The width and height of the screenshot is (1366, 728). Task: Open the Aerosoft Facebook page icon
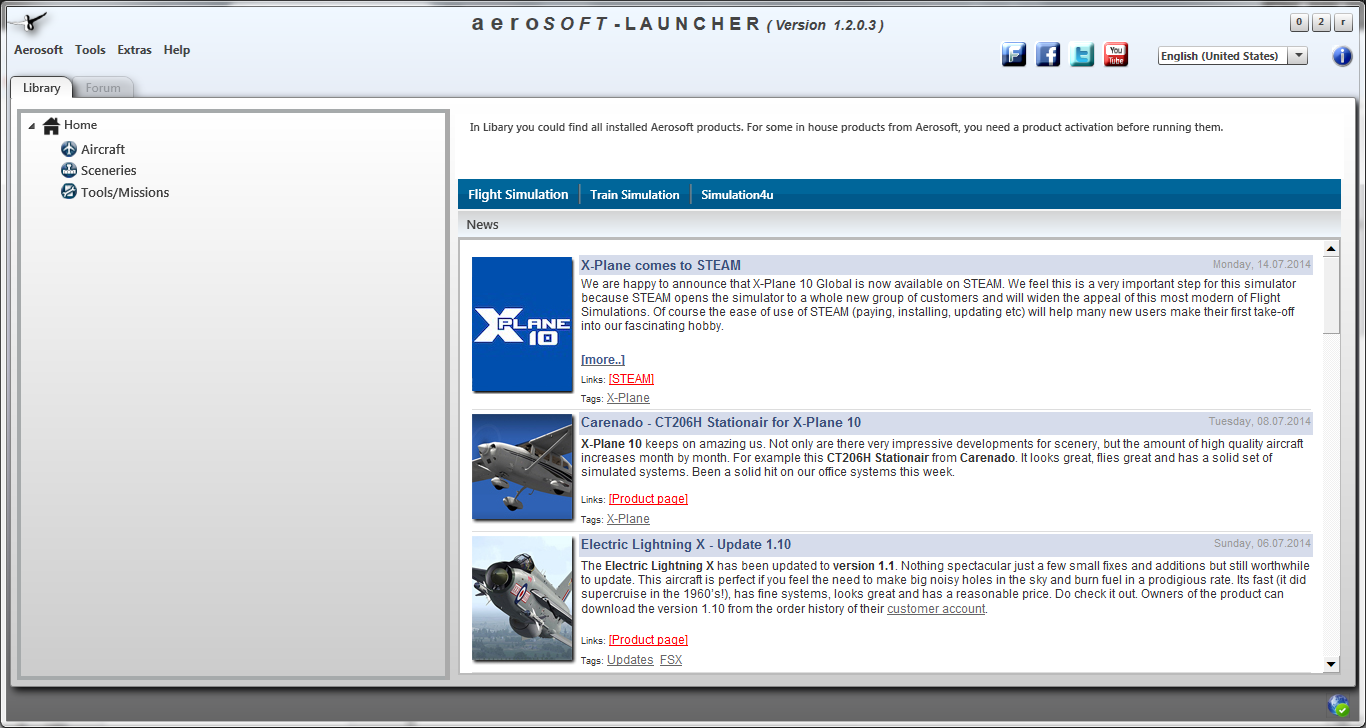point(1048,55)
